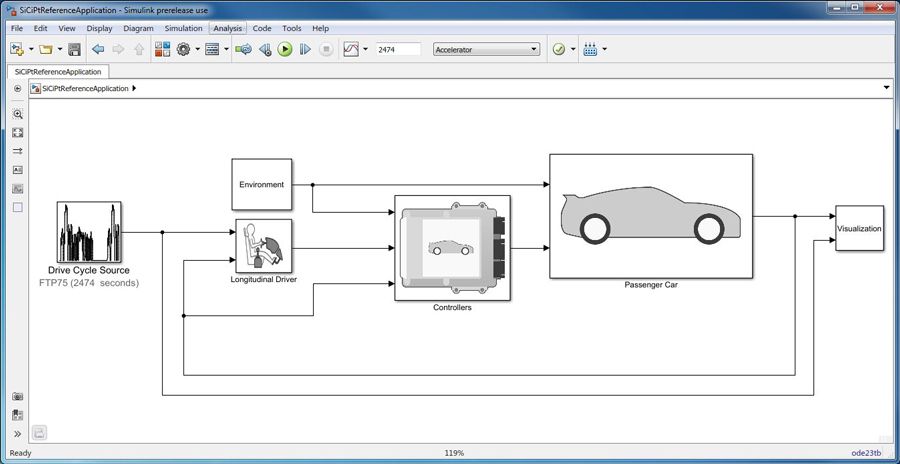Click the Model Configuration gear icon
This screenshot has width=900, height=464.
(x=183, y=49)
